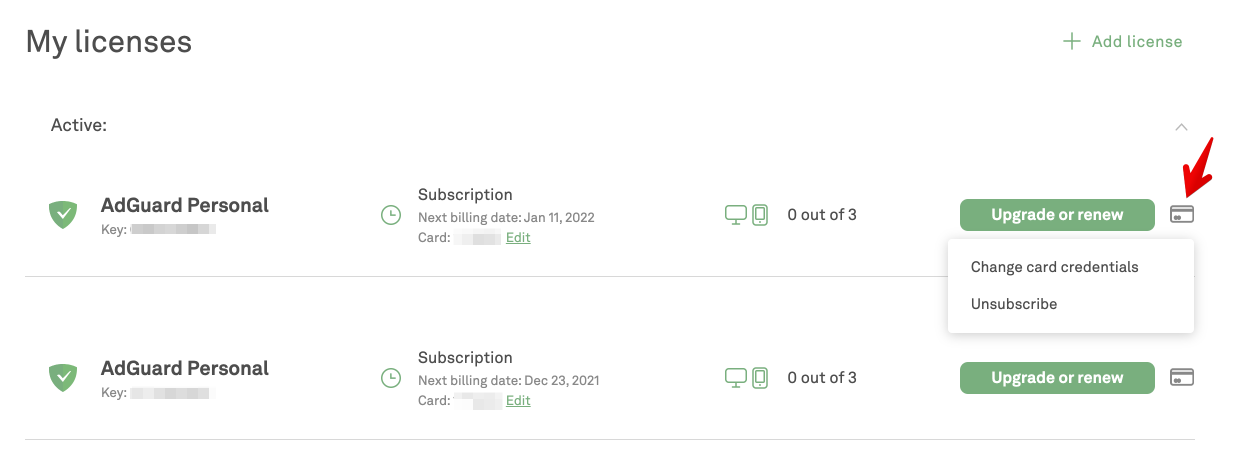
Task: Collapse the Active licenses section
Action: click(x=1181, y=127)
